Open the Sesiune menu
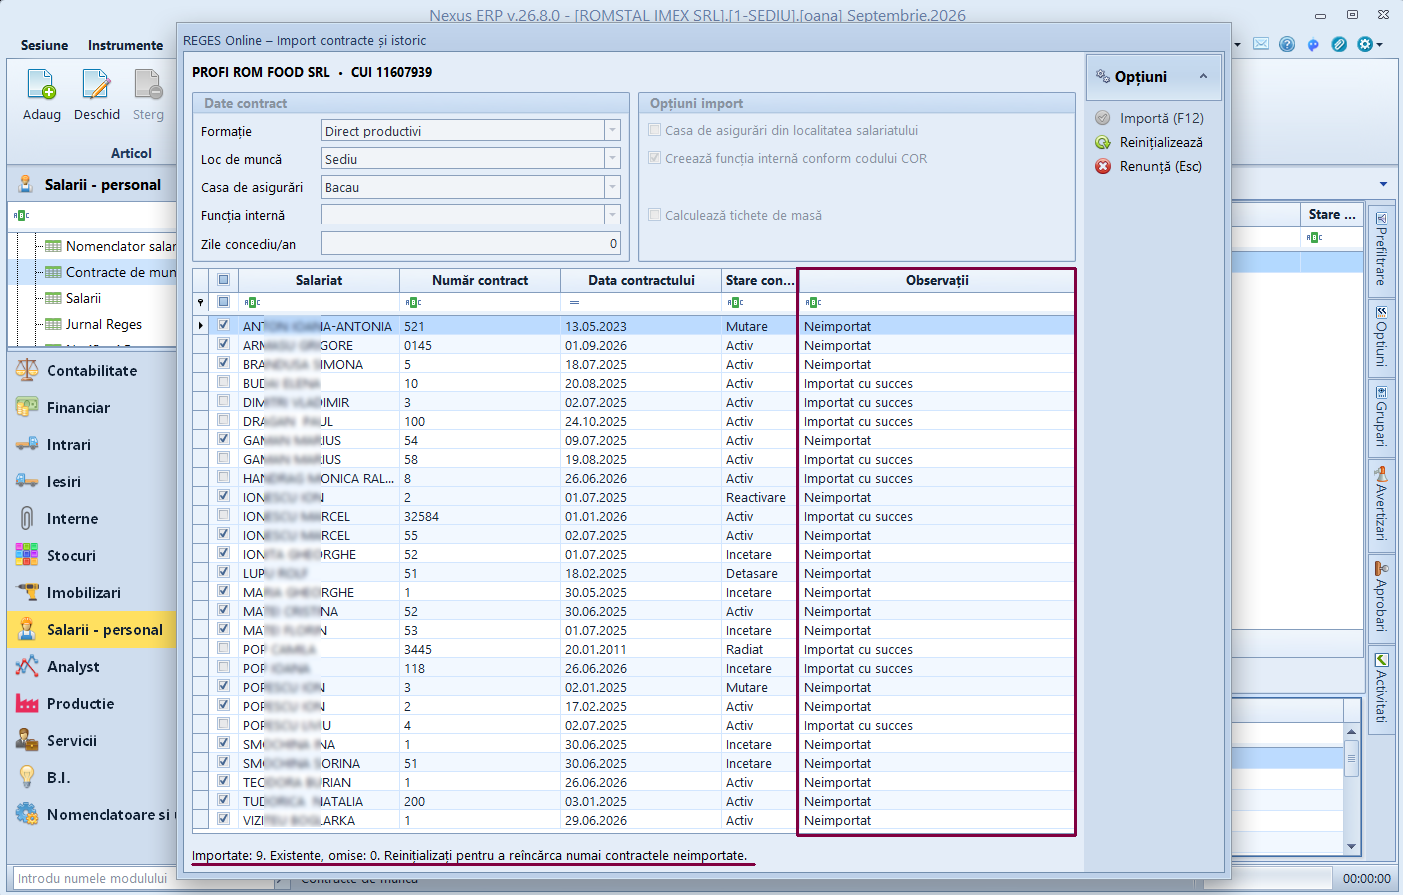The image size is (1403, 895). [45, 45]
